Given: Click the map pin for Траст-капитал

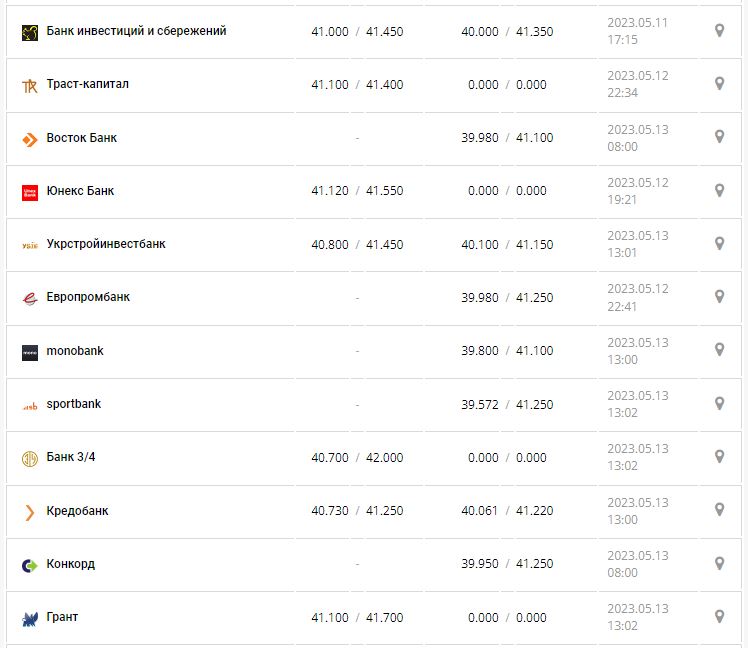Looking at the screenshot, I should tap(719, 84).
